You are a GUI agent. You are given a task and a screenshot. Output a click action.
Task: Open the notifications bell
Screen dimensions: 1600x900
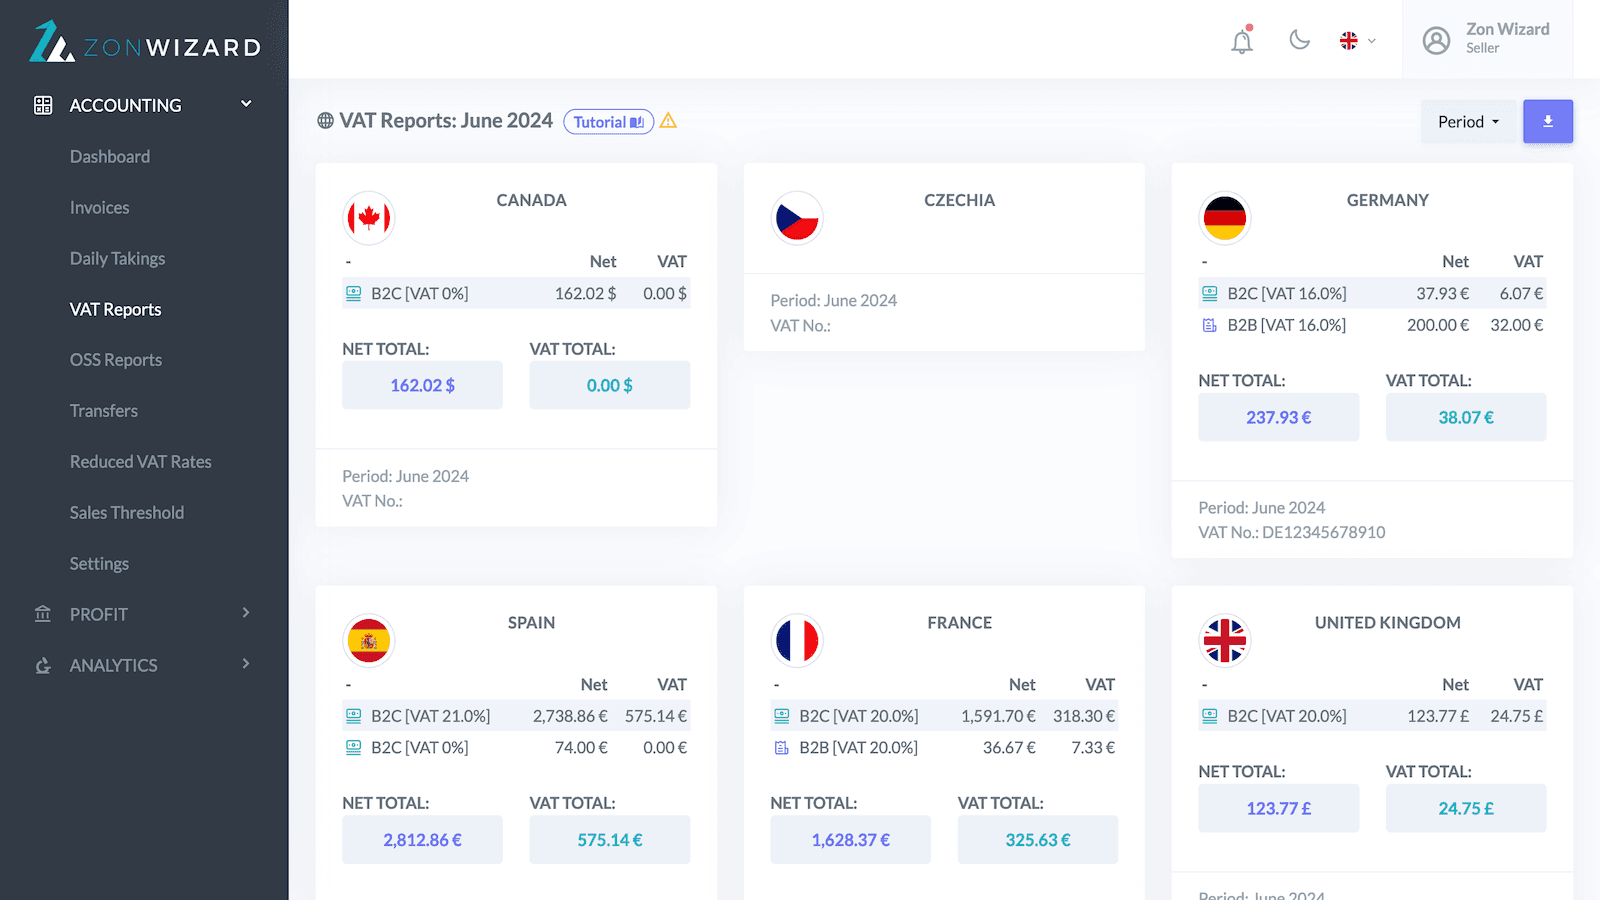click(1242, 41)
